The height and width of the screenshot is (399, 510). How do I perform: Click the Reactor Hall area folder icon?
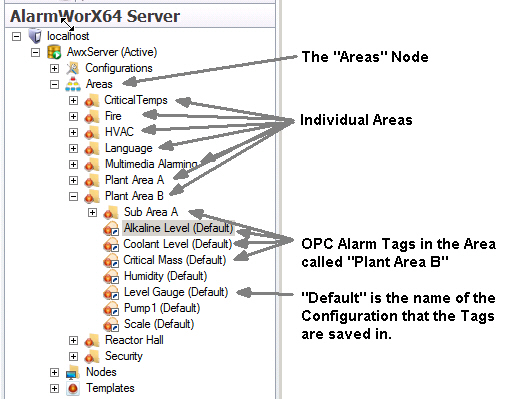click(92, 340)
